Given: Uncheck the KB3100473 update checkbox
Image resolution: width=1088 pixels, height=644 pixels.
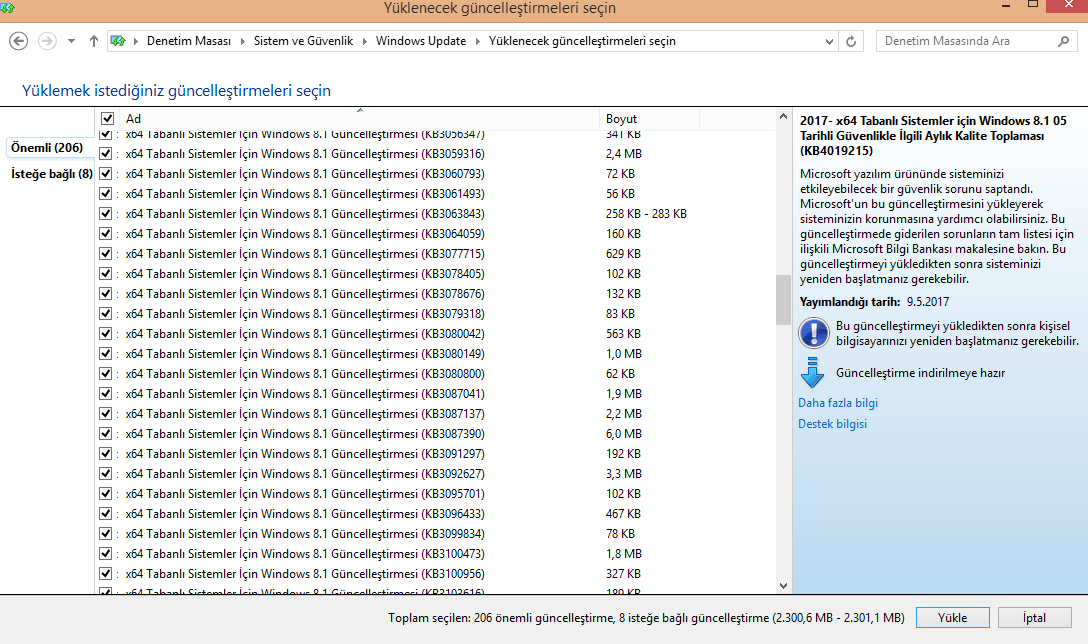Looking at the screenshot, I should pos(105,553).
